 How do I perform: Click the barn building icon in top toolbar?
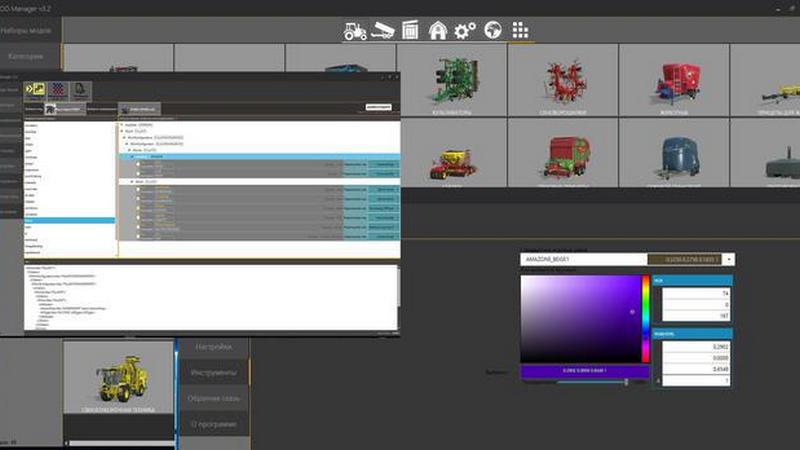437,30
